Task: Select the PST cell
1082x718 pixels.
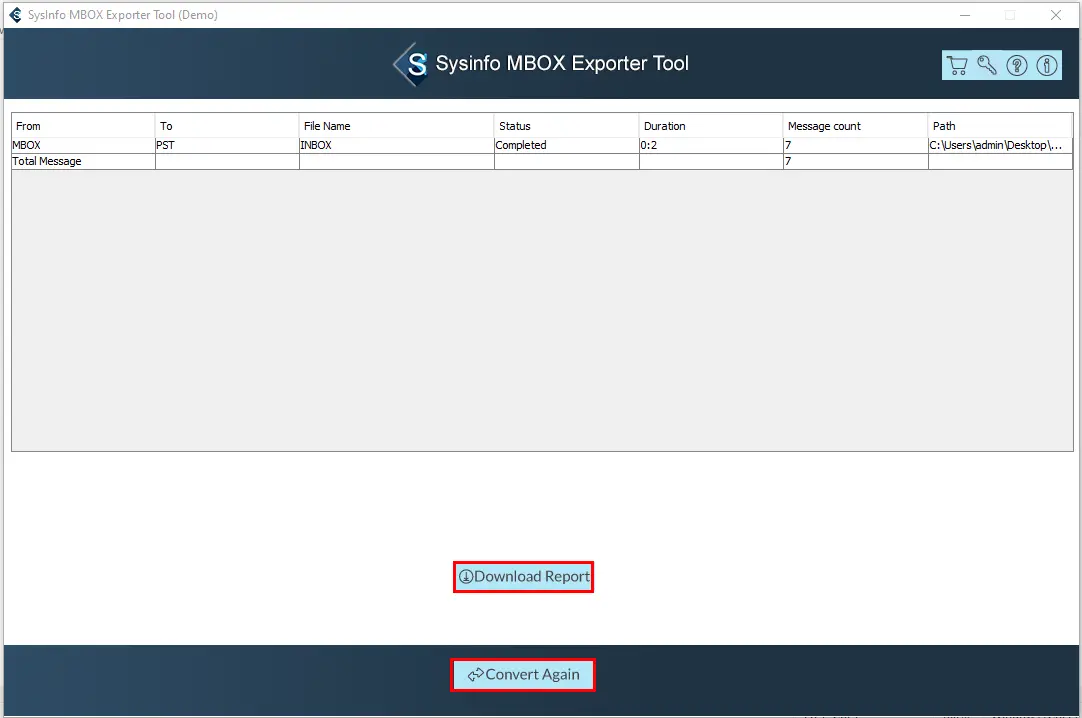Action: coord(227,145)
